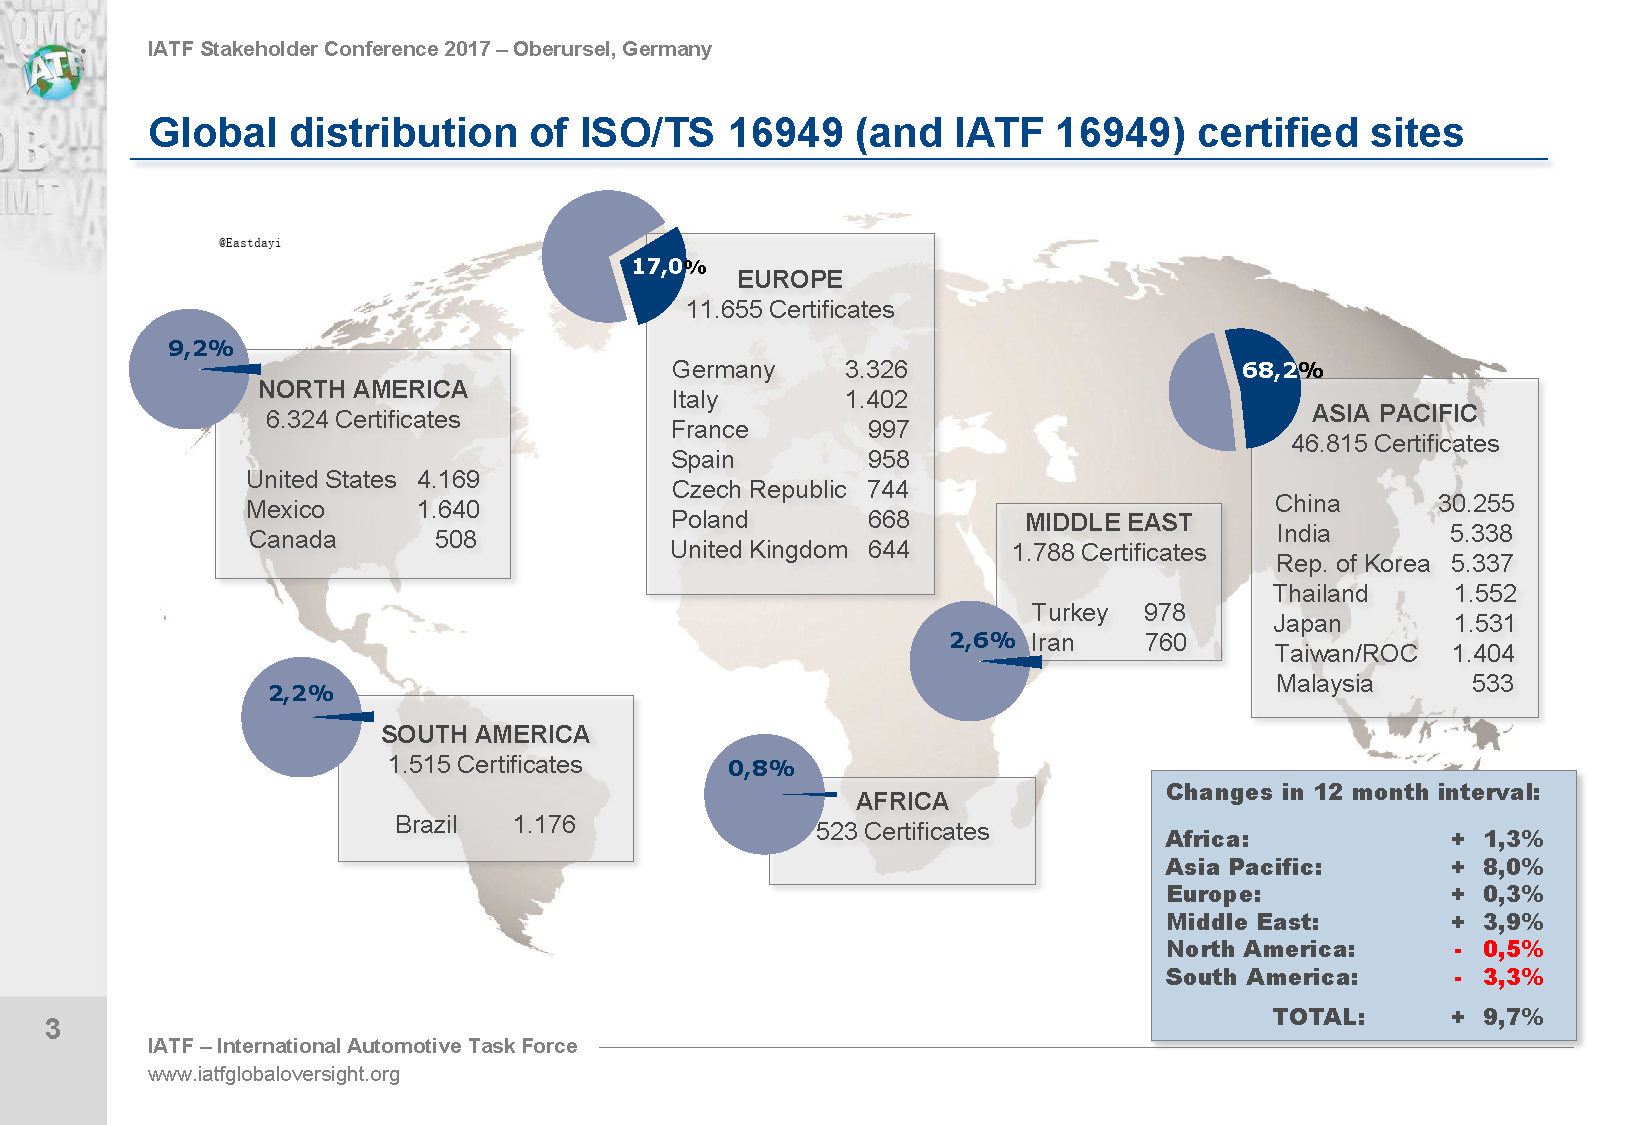Click the red North America '0,5%' value
This screenshot has height=1125, width=1625.
click(x=1513, y=949)
